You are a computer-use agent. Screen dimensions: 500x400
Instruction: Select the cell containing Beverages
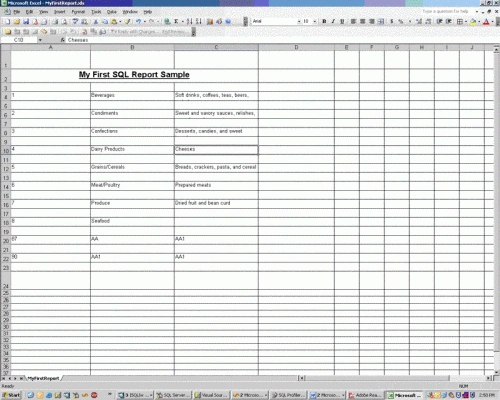point(132,96)
